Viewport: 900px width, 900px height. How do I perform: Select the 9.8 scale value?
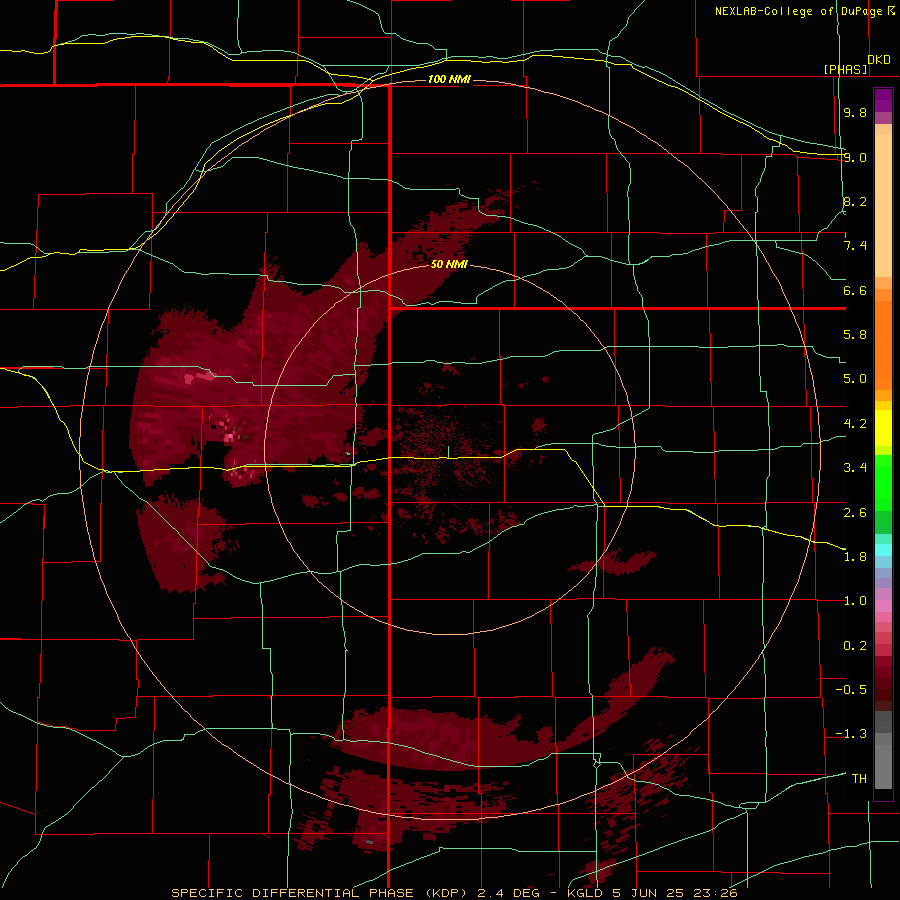(x=855, y=112)
